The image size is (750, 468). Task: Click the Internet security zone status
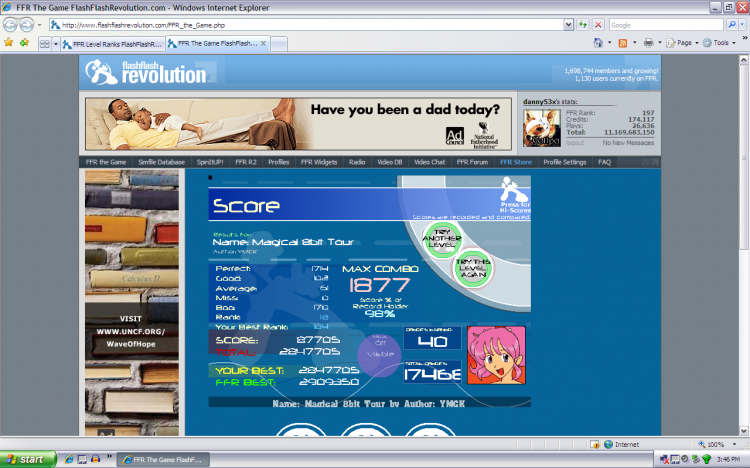(x=622, y=445)
